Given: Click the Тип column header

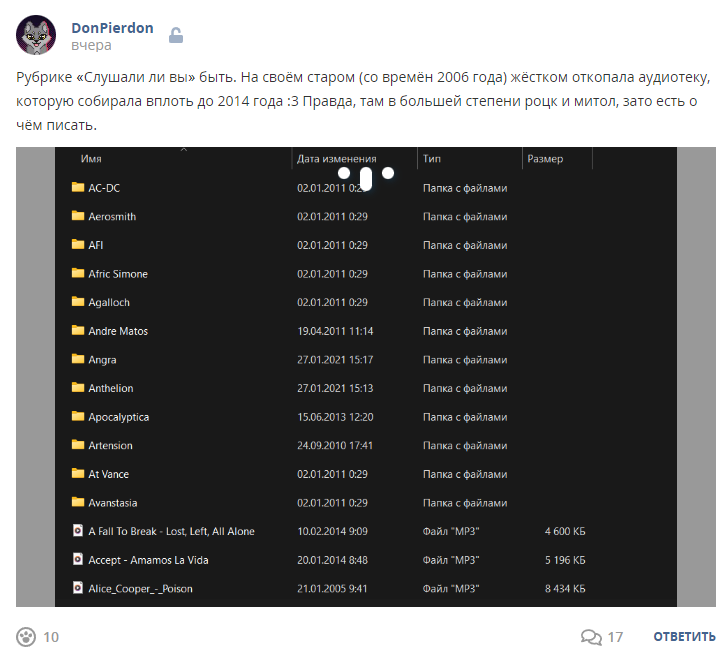Looking at the screenshot, I should pos(432,159).
